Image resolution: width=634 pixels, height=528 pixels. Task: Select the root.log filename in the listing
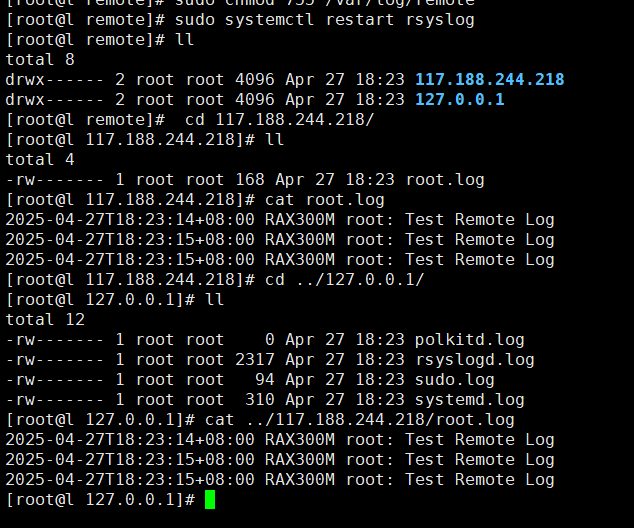coord(444,180)
